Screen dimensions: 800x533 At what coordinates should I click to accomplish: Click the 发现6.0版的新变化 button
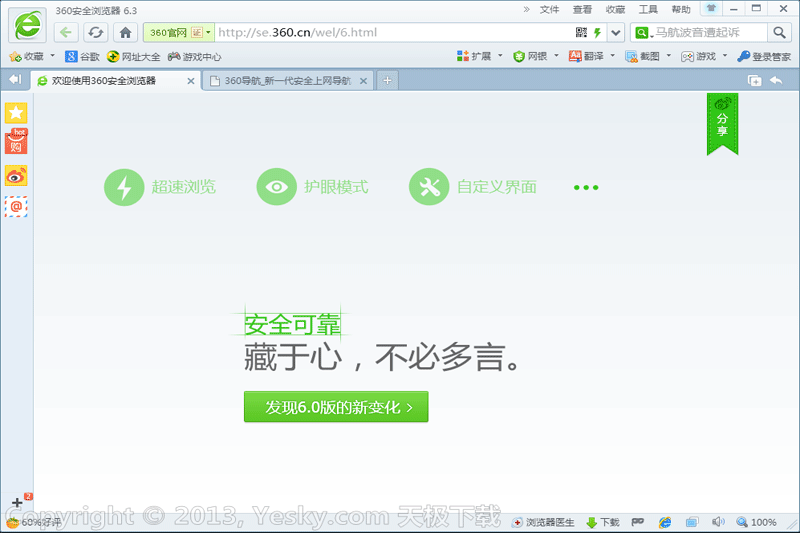pos(336,407)
